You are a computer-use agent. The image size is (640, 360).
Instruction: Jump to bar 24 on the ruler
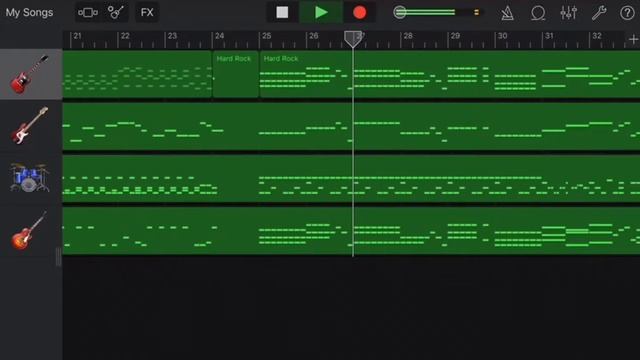click(x=220, y=36)
